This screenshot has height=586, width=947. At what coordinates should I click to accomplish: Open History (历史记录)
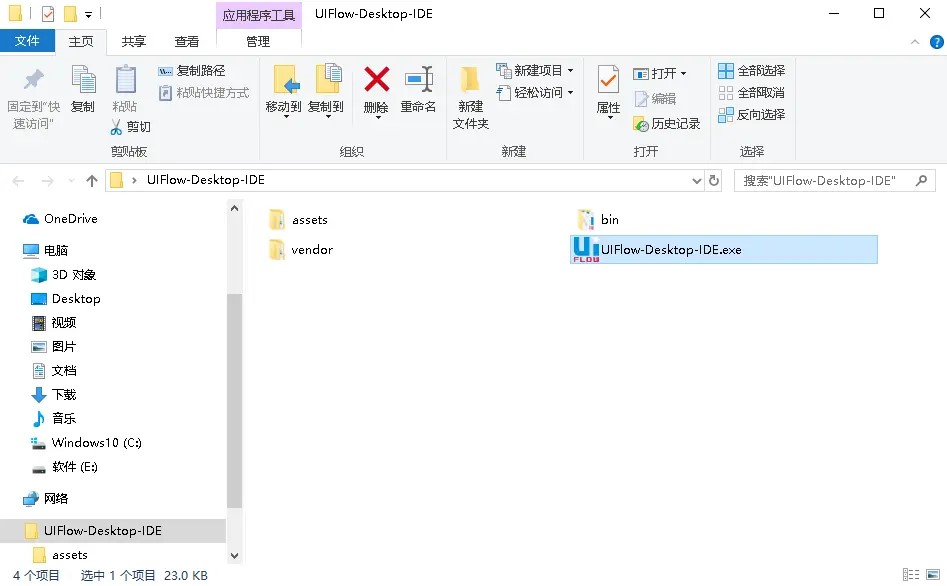pos(666,124)
